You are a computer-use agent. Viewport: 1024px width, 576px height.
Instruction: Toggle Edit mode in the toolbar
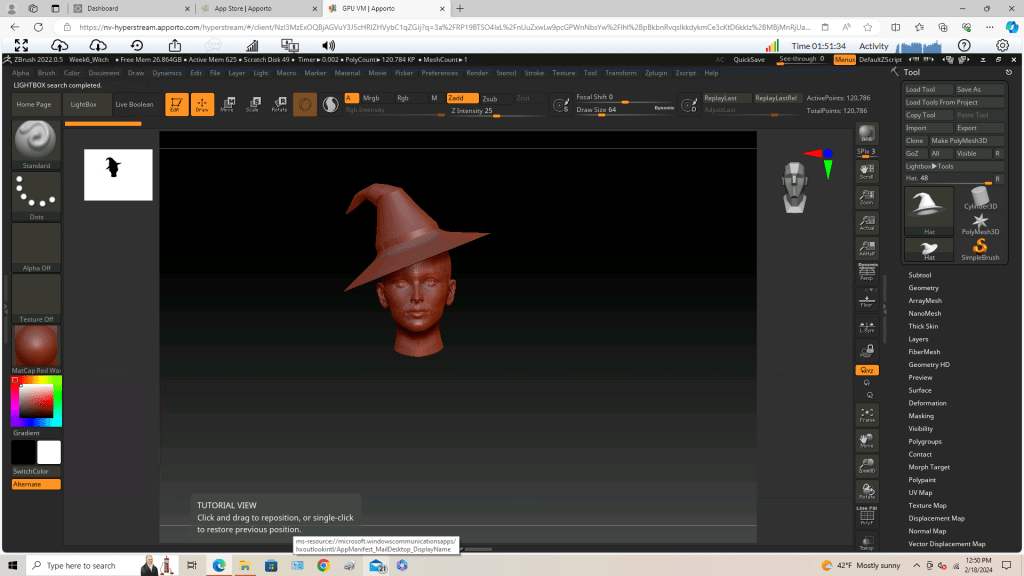click(x=176, y=104)
